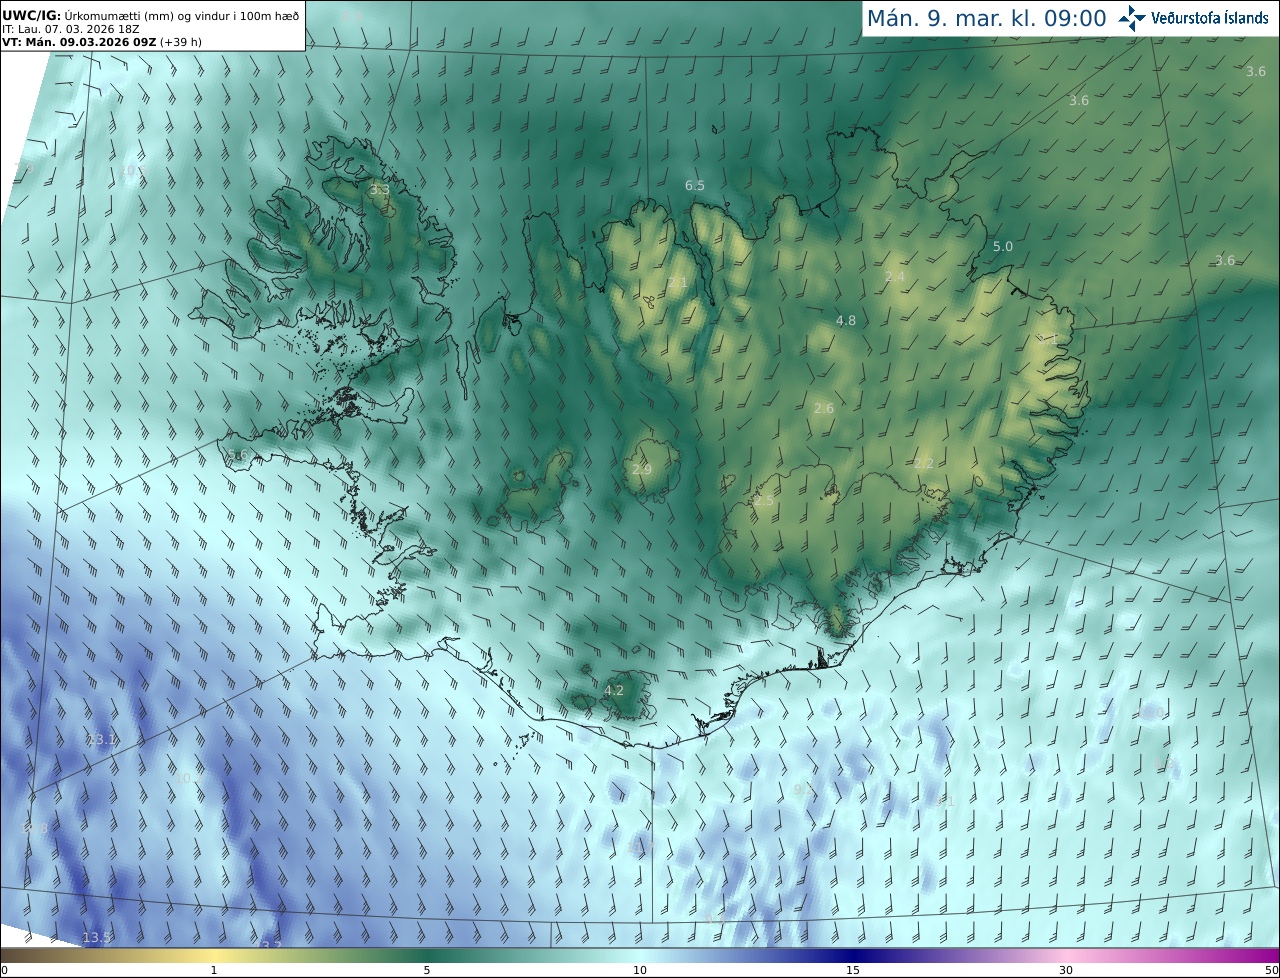Pick the pink color above the 30 tick

(1066, 955)
